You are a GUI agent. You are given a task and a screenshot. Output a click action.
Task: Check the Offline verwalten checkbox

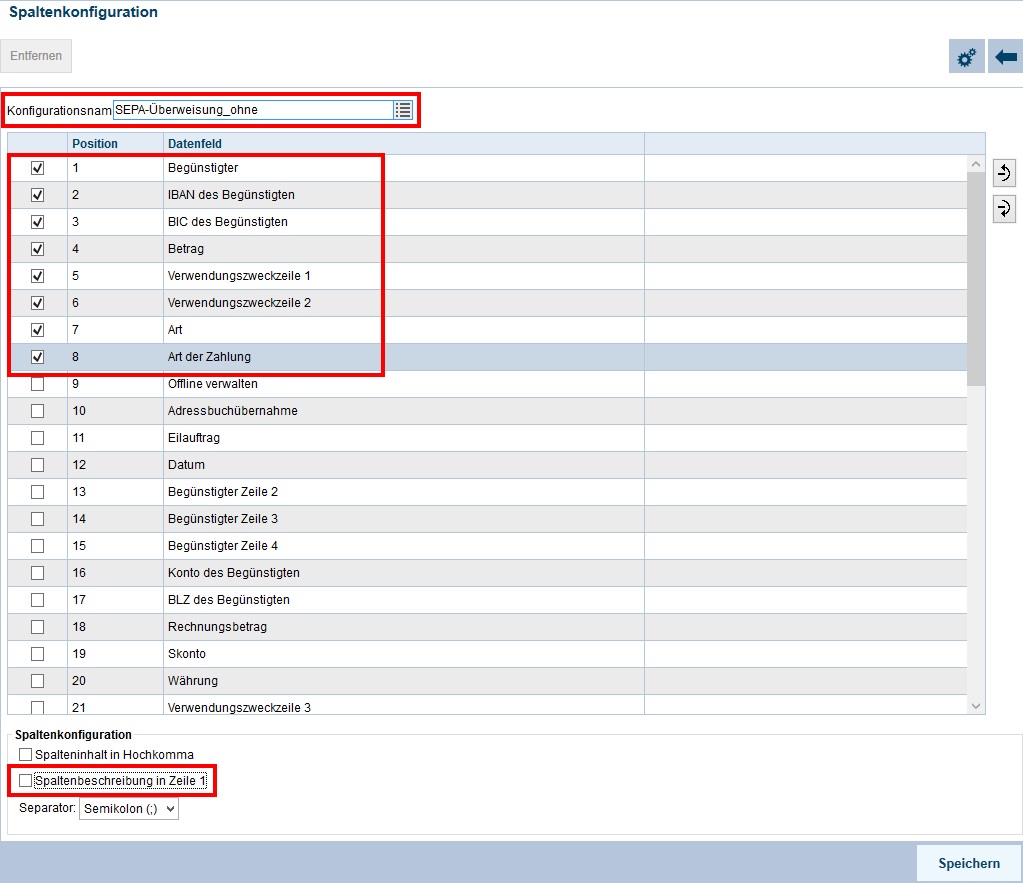pyautogui.click(x=37, y=383)
